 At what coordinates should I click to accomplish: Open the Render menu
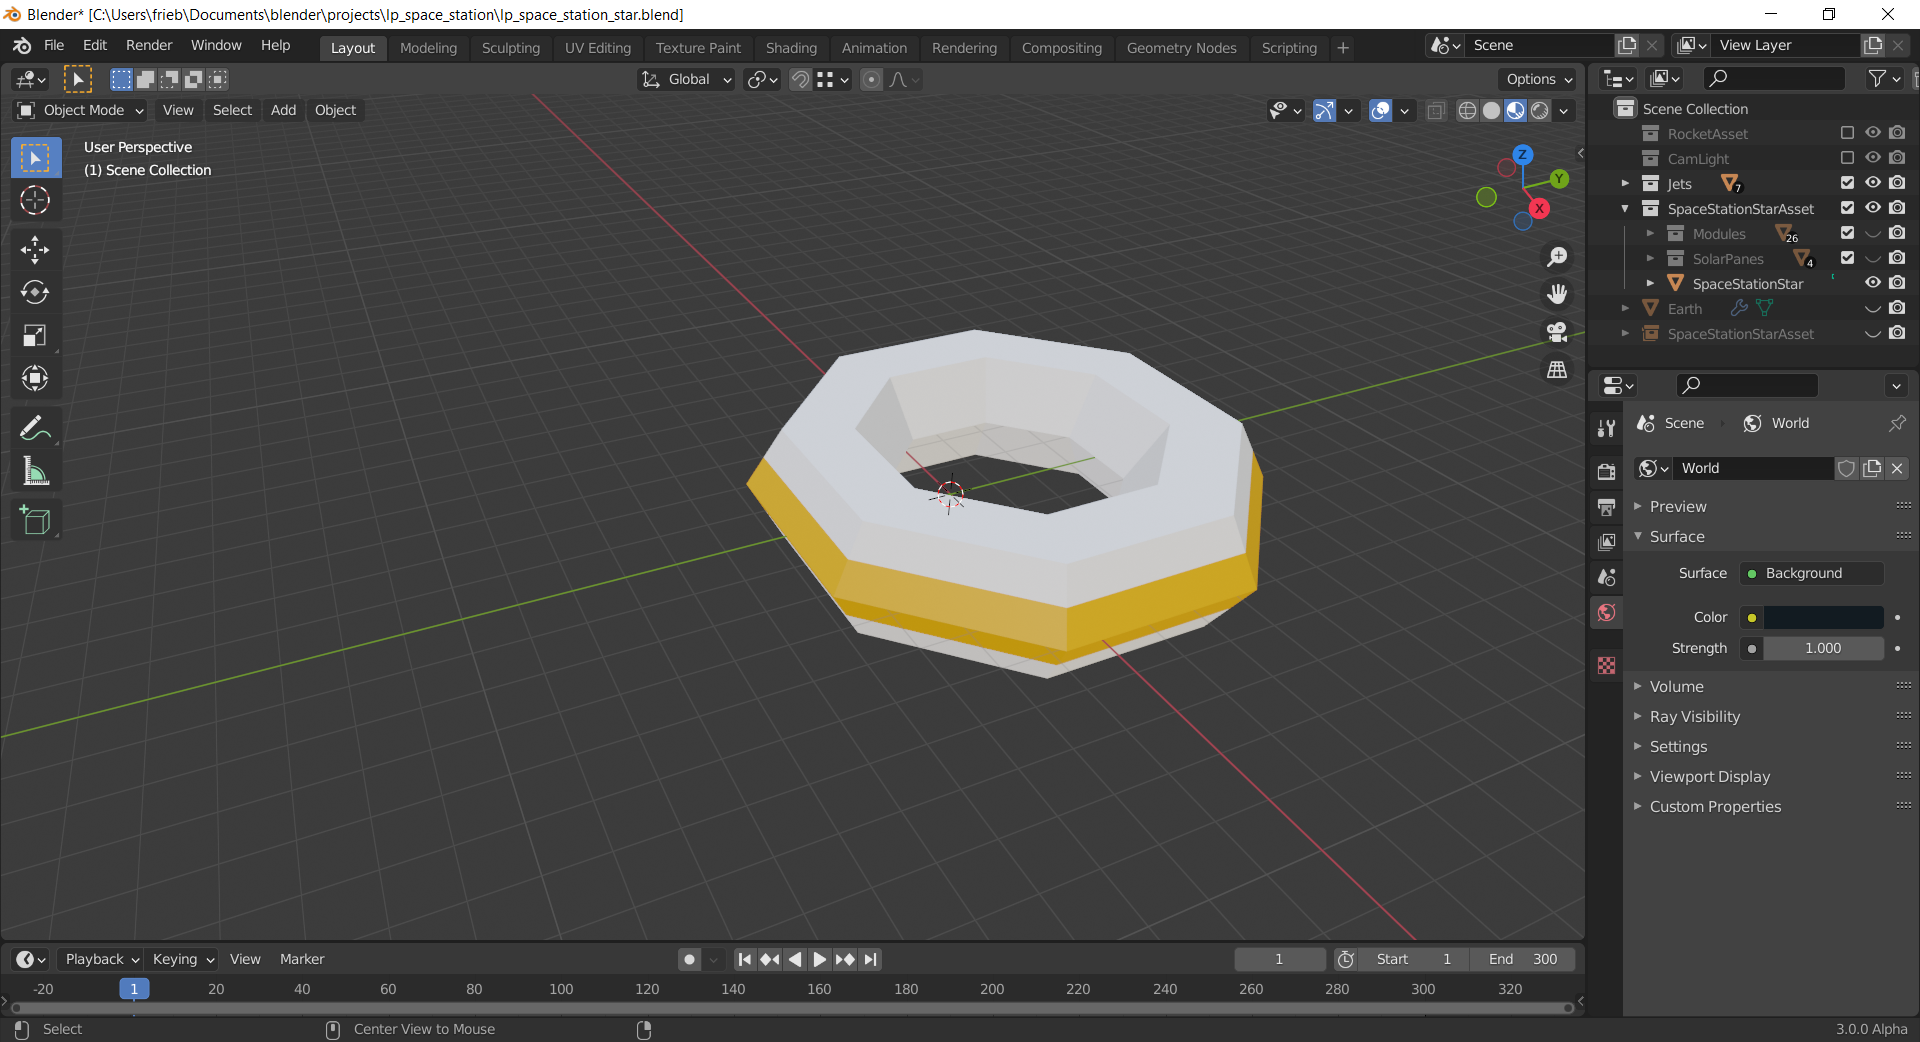coord(149,45)
